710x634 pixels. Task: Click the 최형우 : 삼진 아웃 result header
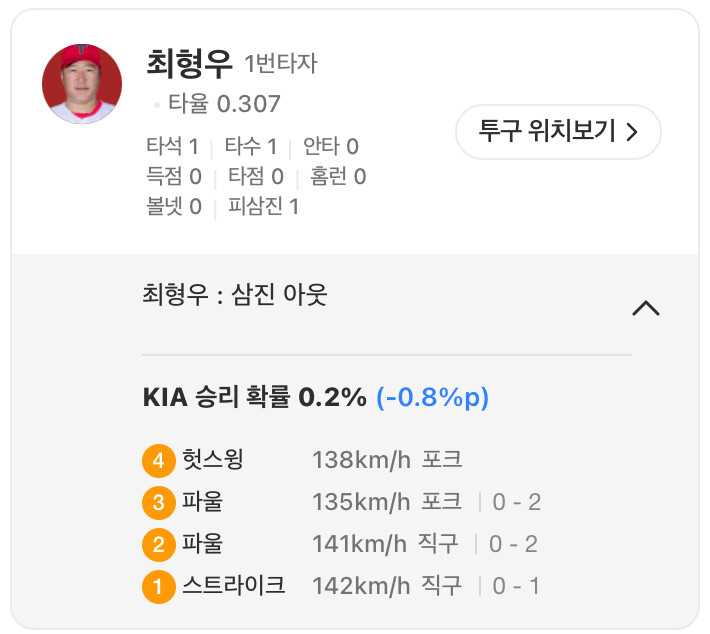(x=235, y=294)
